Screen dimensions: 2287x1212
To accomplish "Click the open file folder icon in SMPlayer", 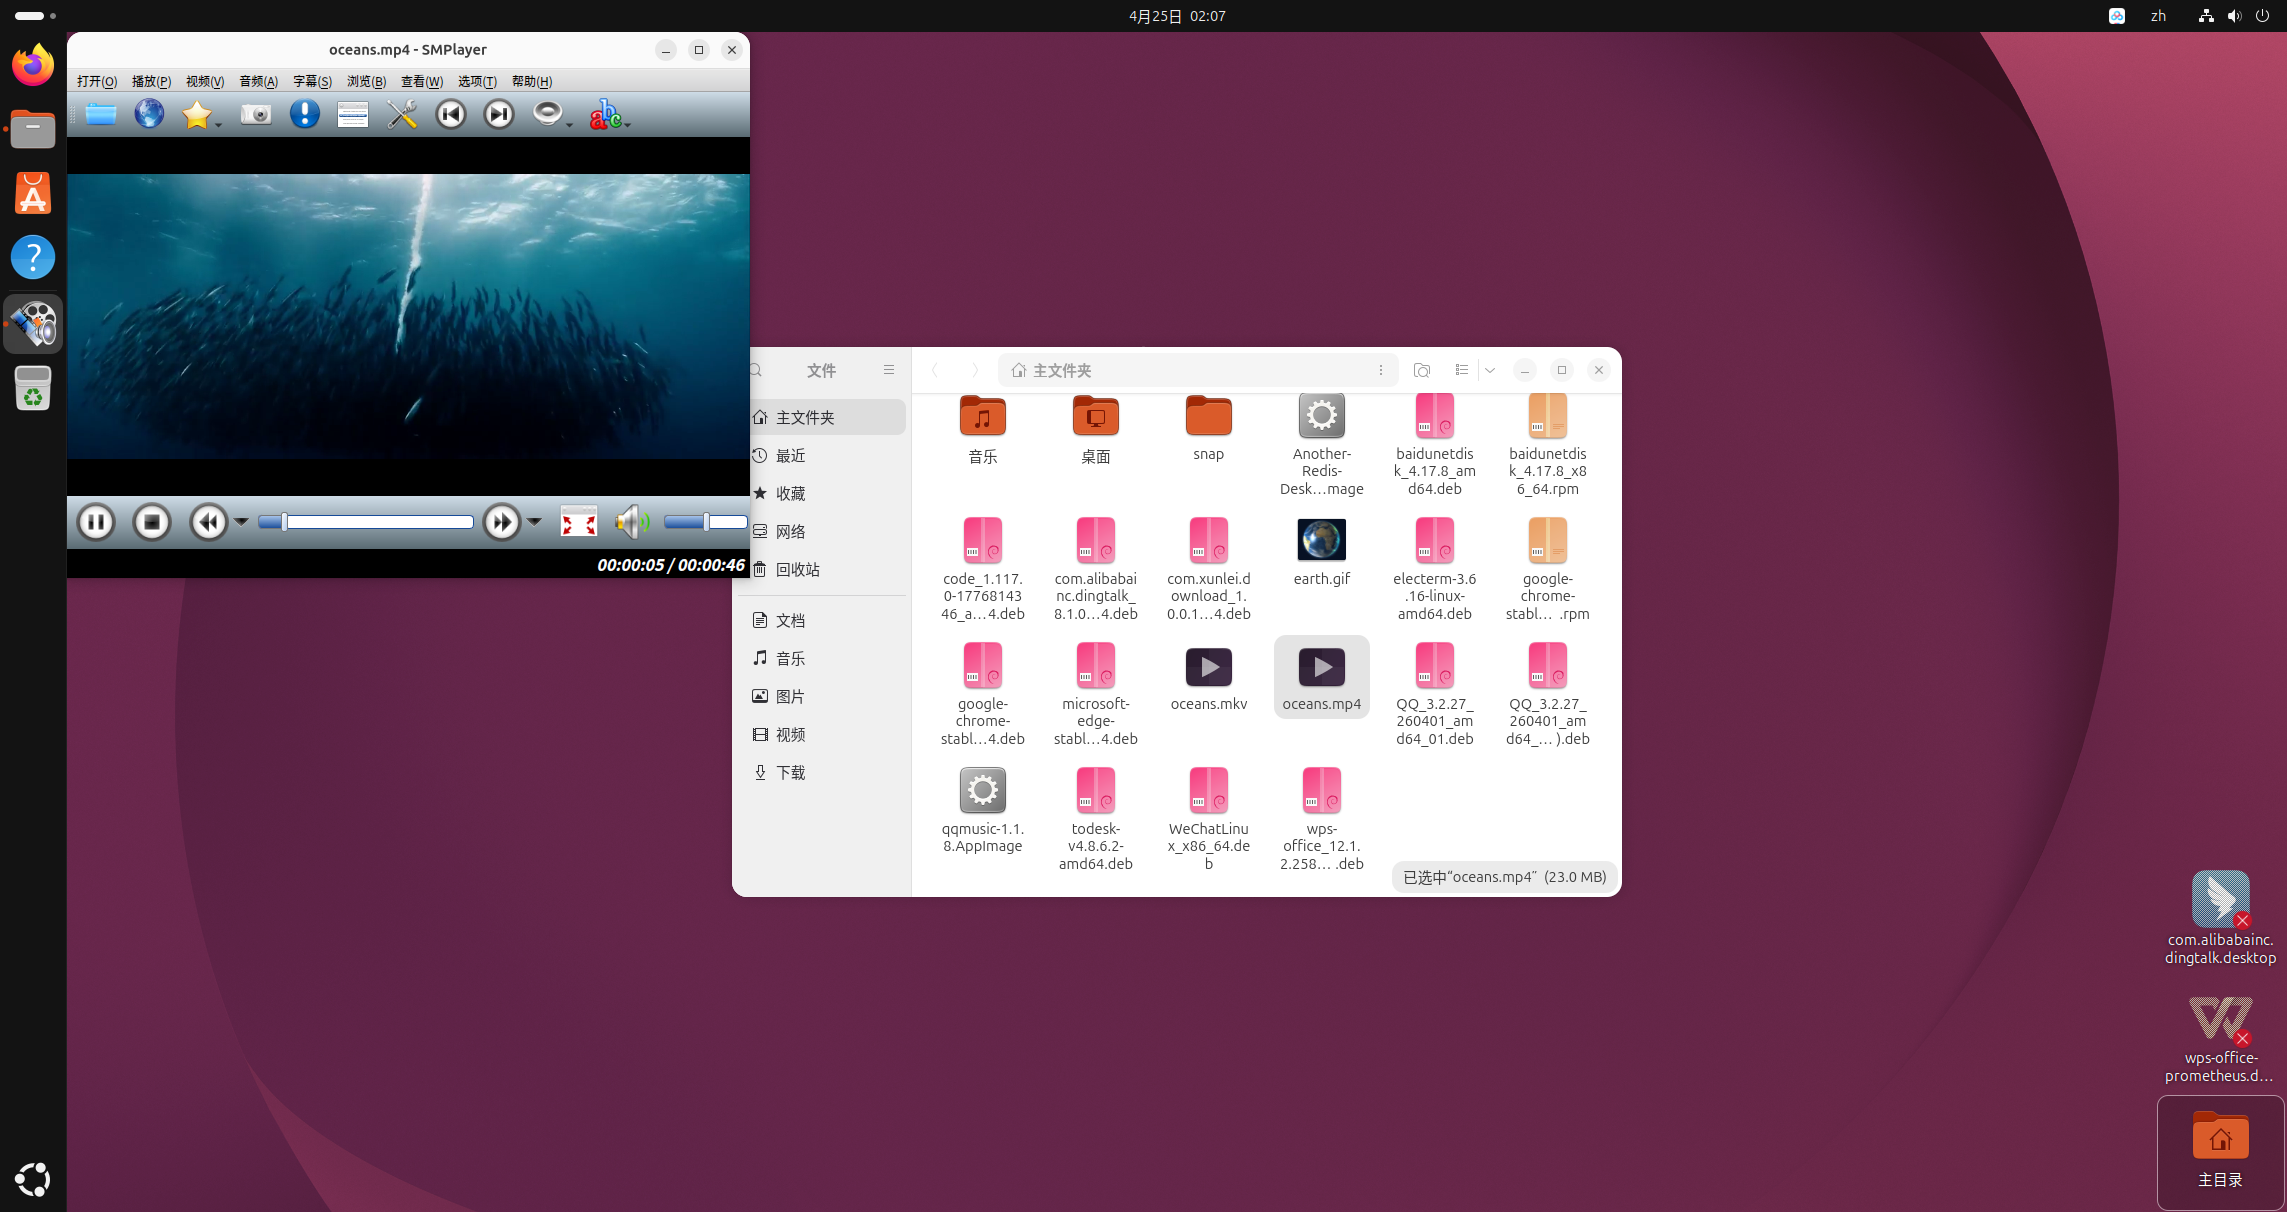I will (100, 114).
